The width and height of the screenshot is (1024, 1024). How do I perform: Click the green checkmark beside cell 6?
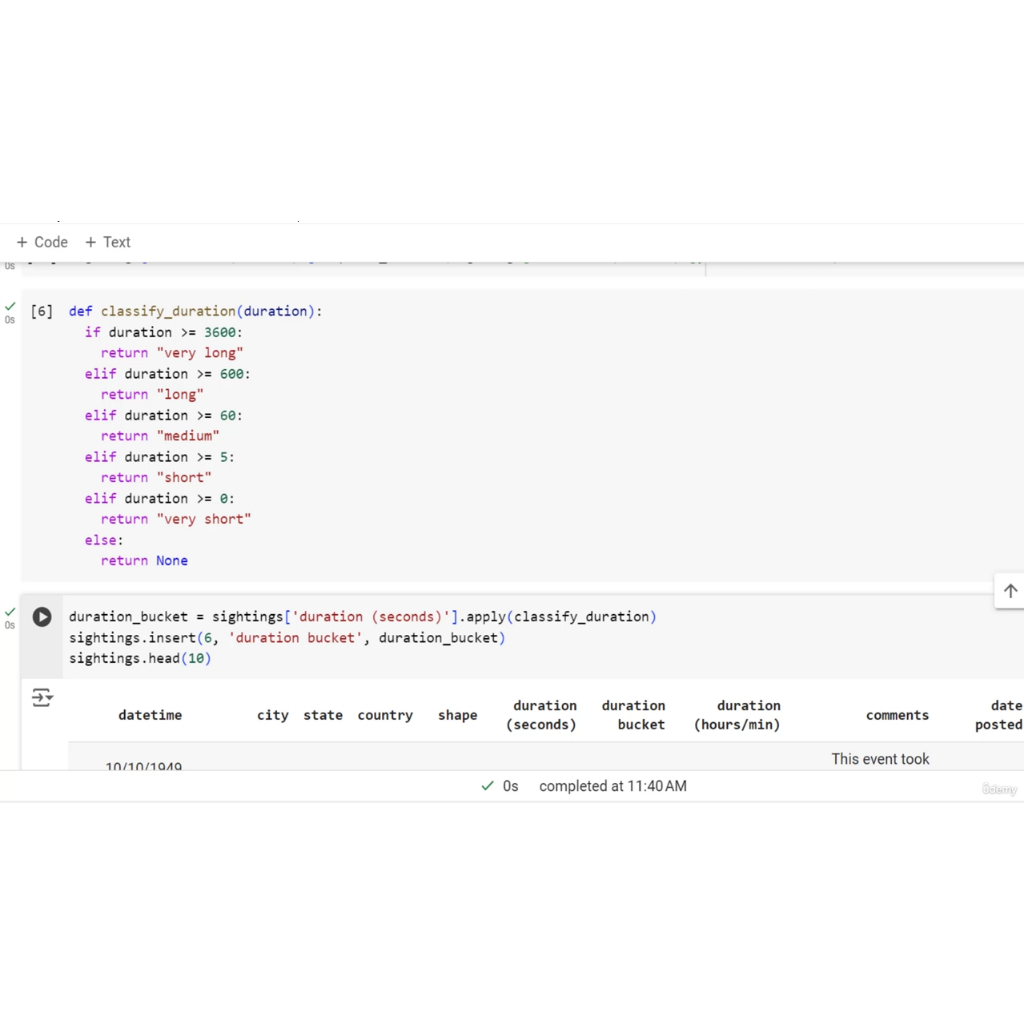coord(10,306)
